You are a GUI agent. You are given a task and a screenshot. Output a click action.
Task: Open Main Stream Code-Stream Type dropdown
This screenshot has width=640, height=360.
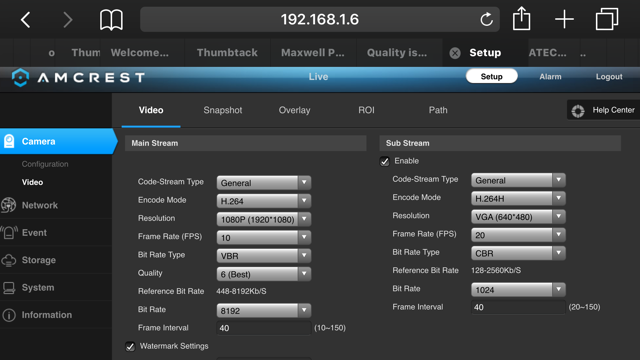[264, 182]
